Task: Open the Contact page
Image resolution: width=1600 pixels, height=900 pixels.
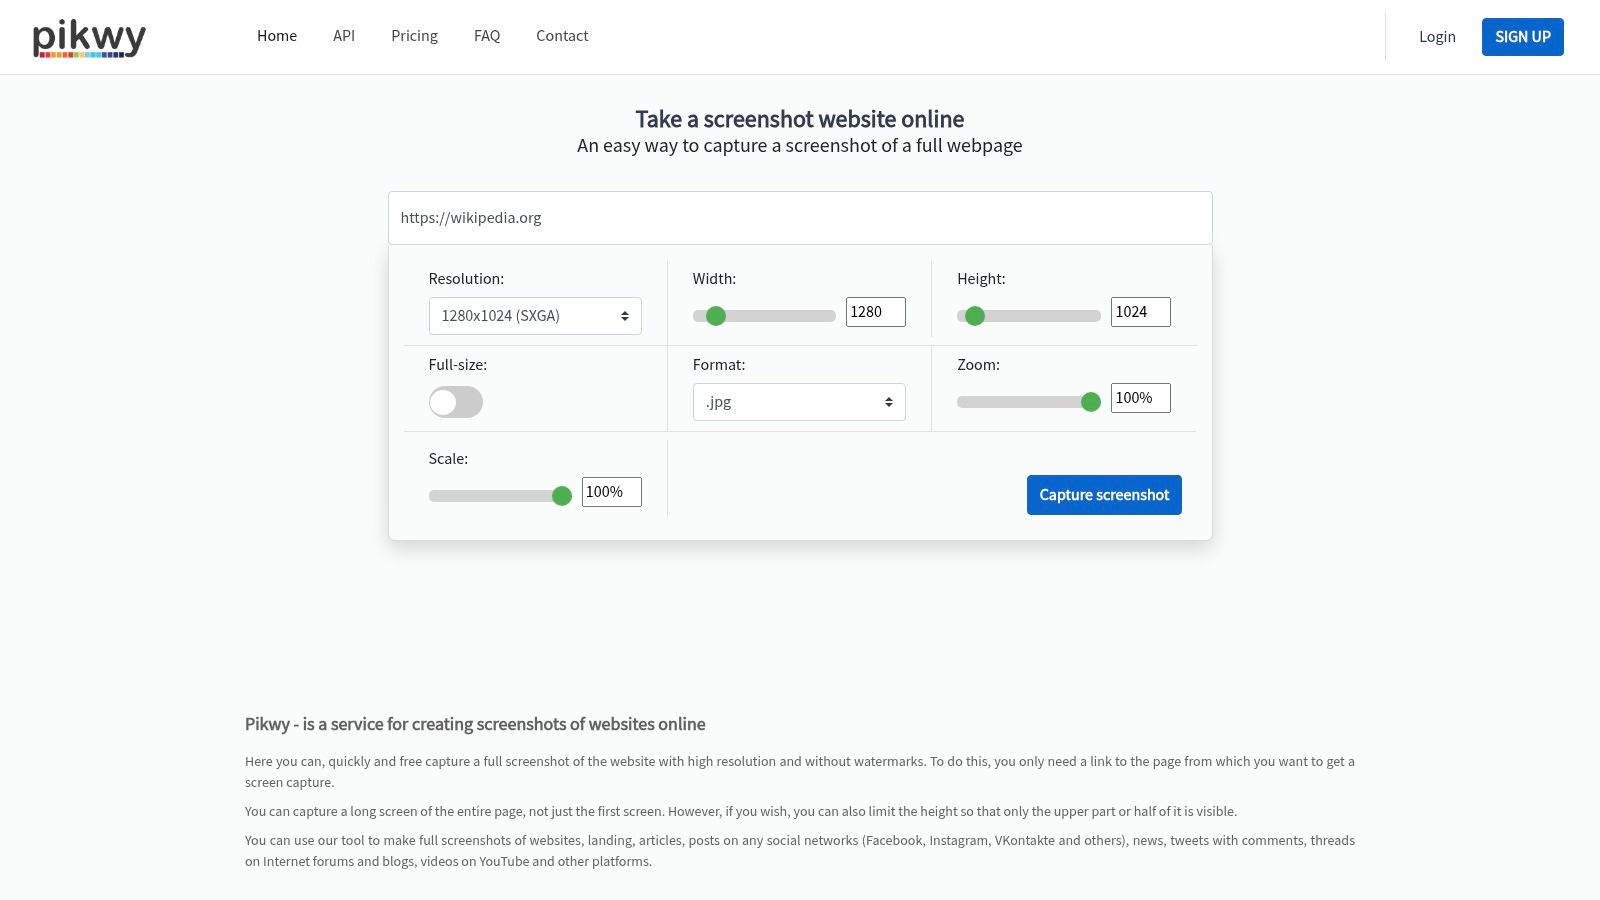Action: 562,36
